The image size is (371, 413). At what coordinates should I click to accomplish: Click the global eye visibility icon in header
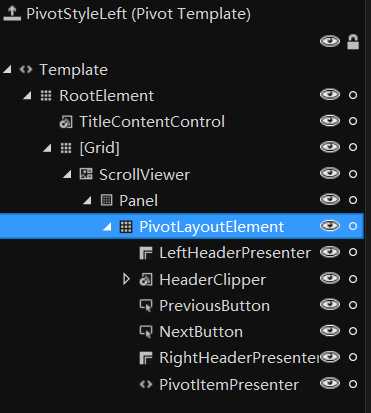(330, 41)
